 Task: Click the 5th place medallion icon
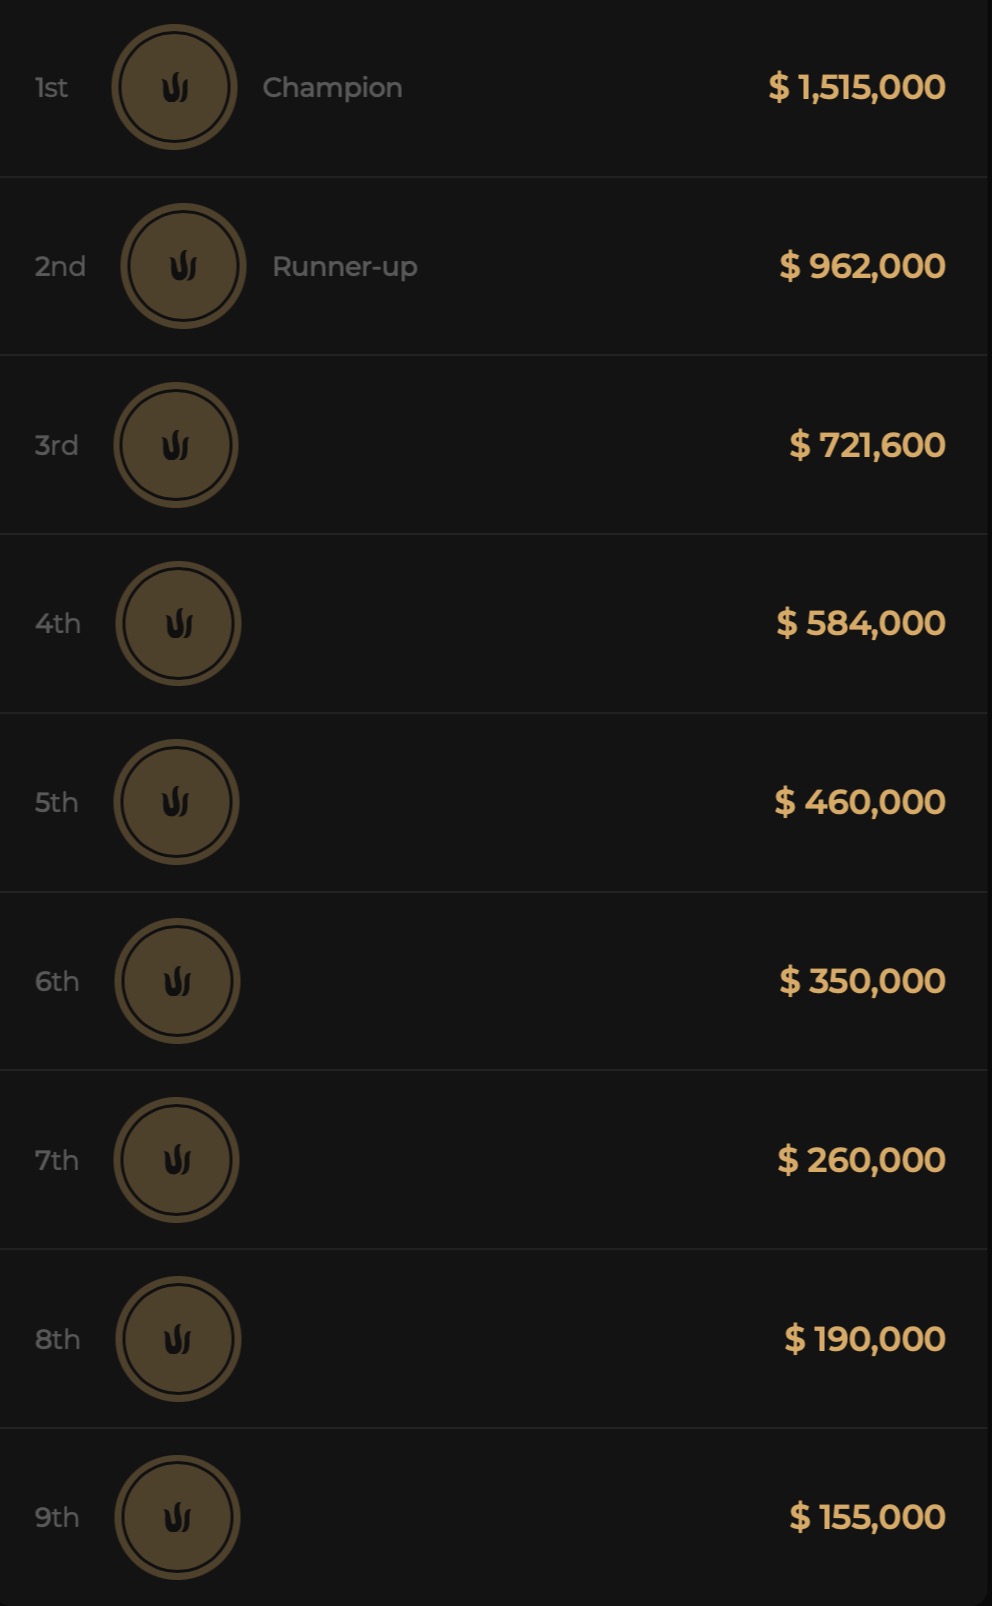(x=177, y=802)
